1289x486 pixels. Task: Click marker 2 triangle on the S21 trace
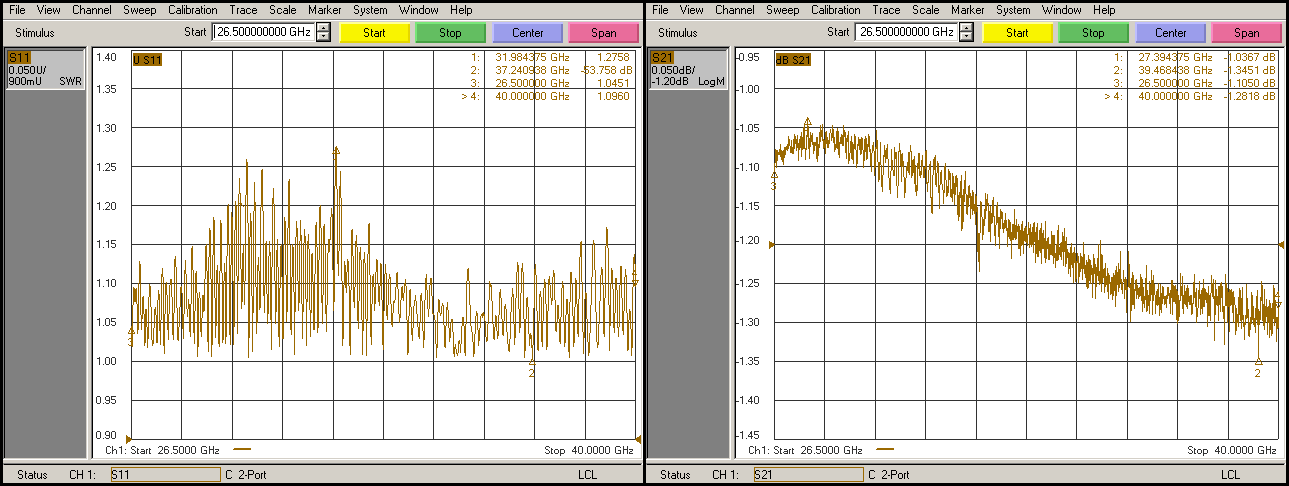pos(1258,361)
